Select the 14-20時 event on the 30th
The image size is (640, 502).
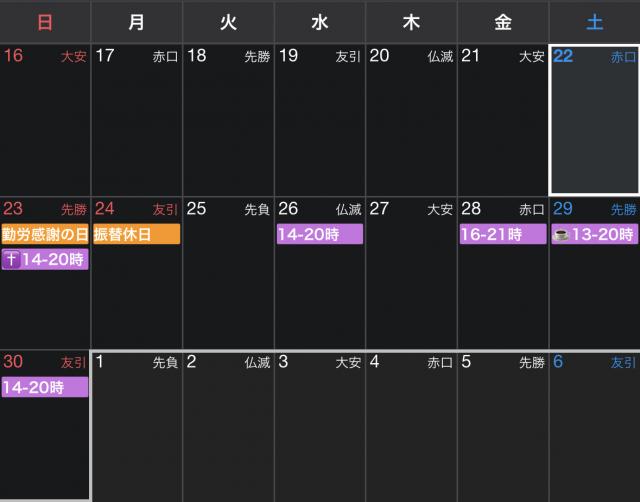click(x=45, y=387)
